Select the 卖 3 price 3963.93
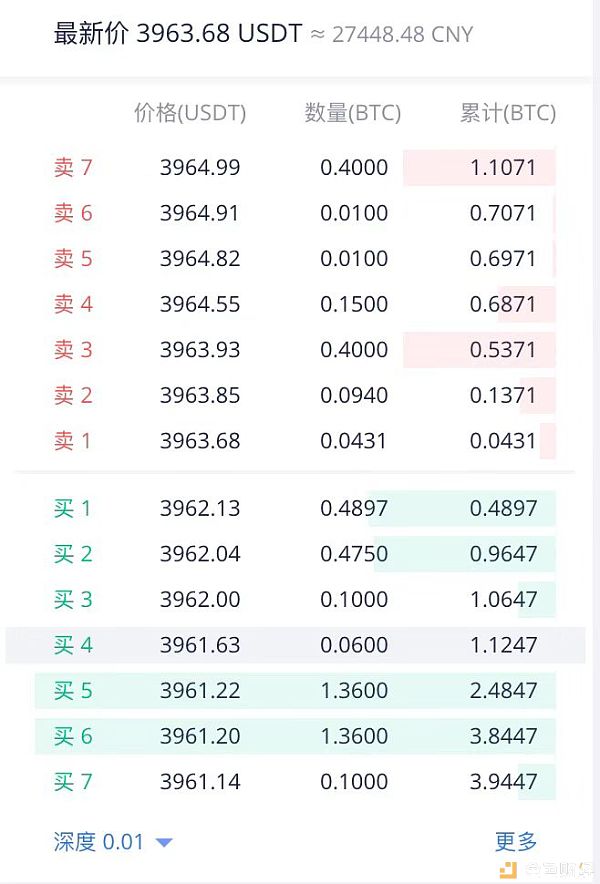The width and height of the screenshot is (600, 884). point(200,350)
